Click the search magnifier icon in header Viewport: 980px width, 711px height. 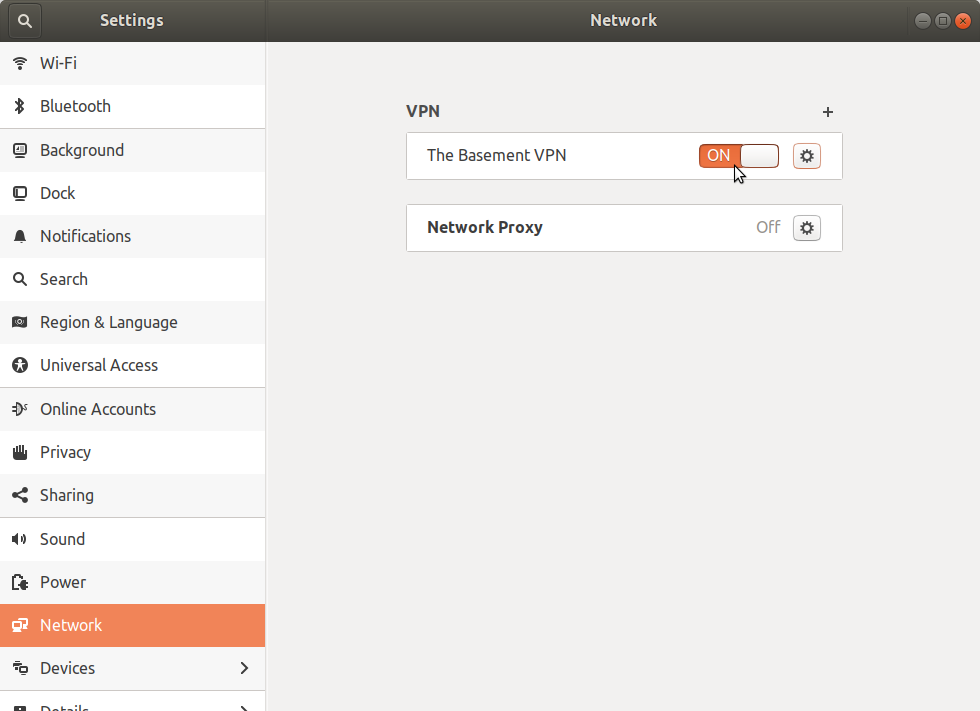click(24, 21)
